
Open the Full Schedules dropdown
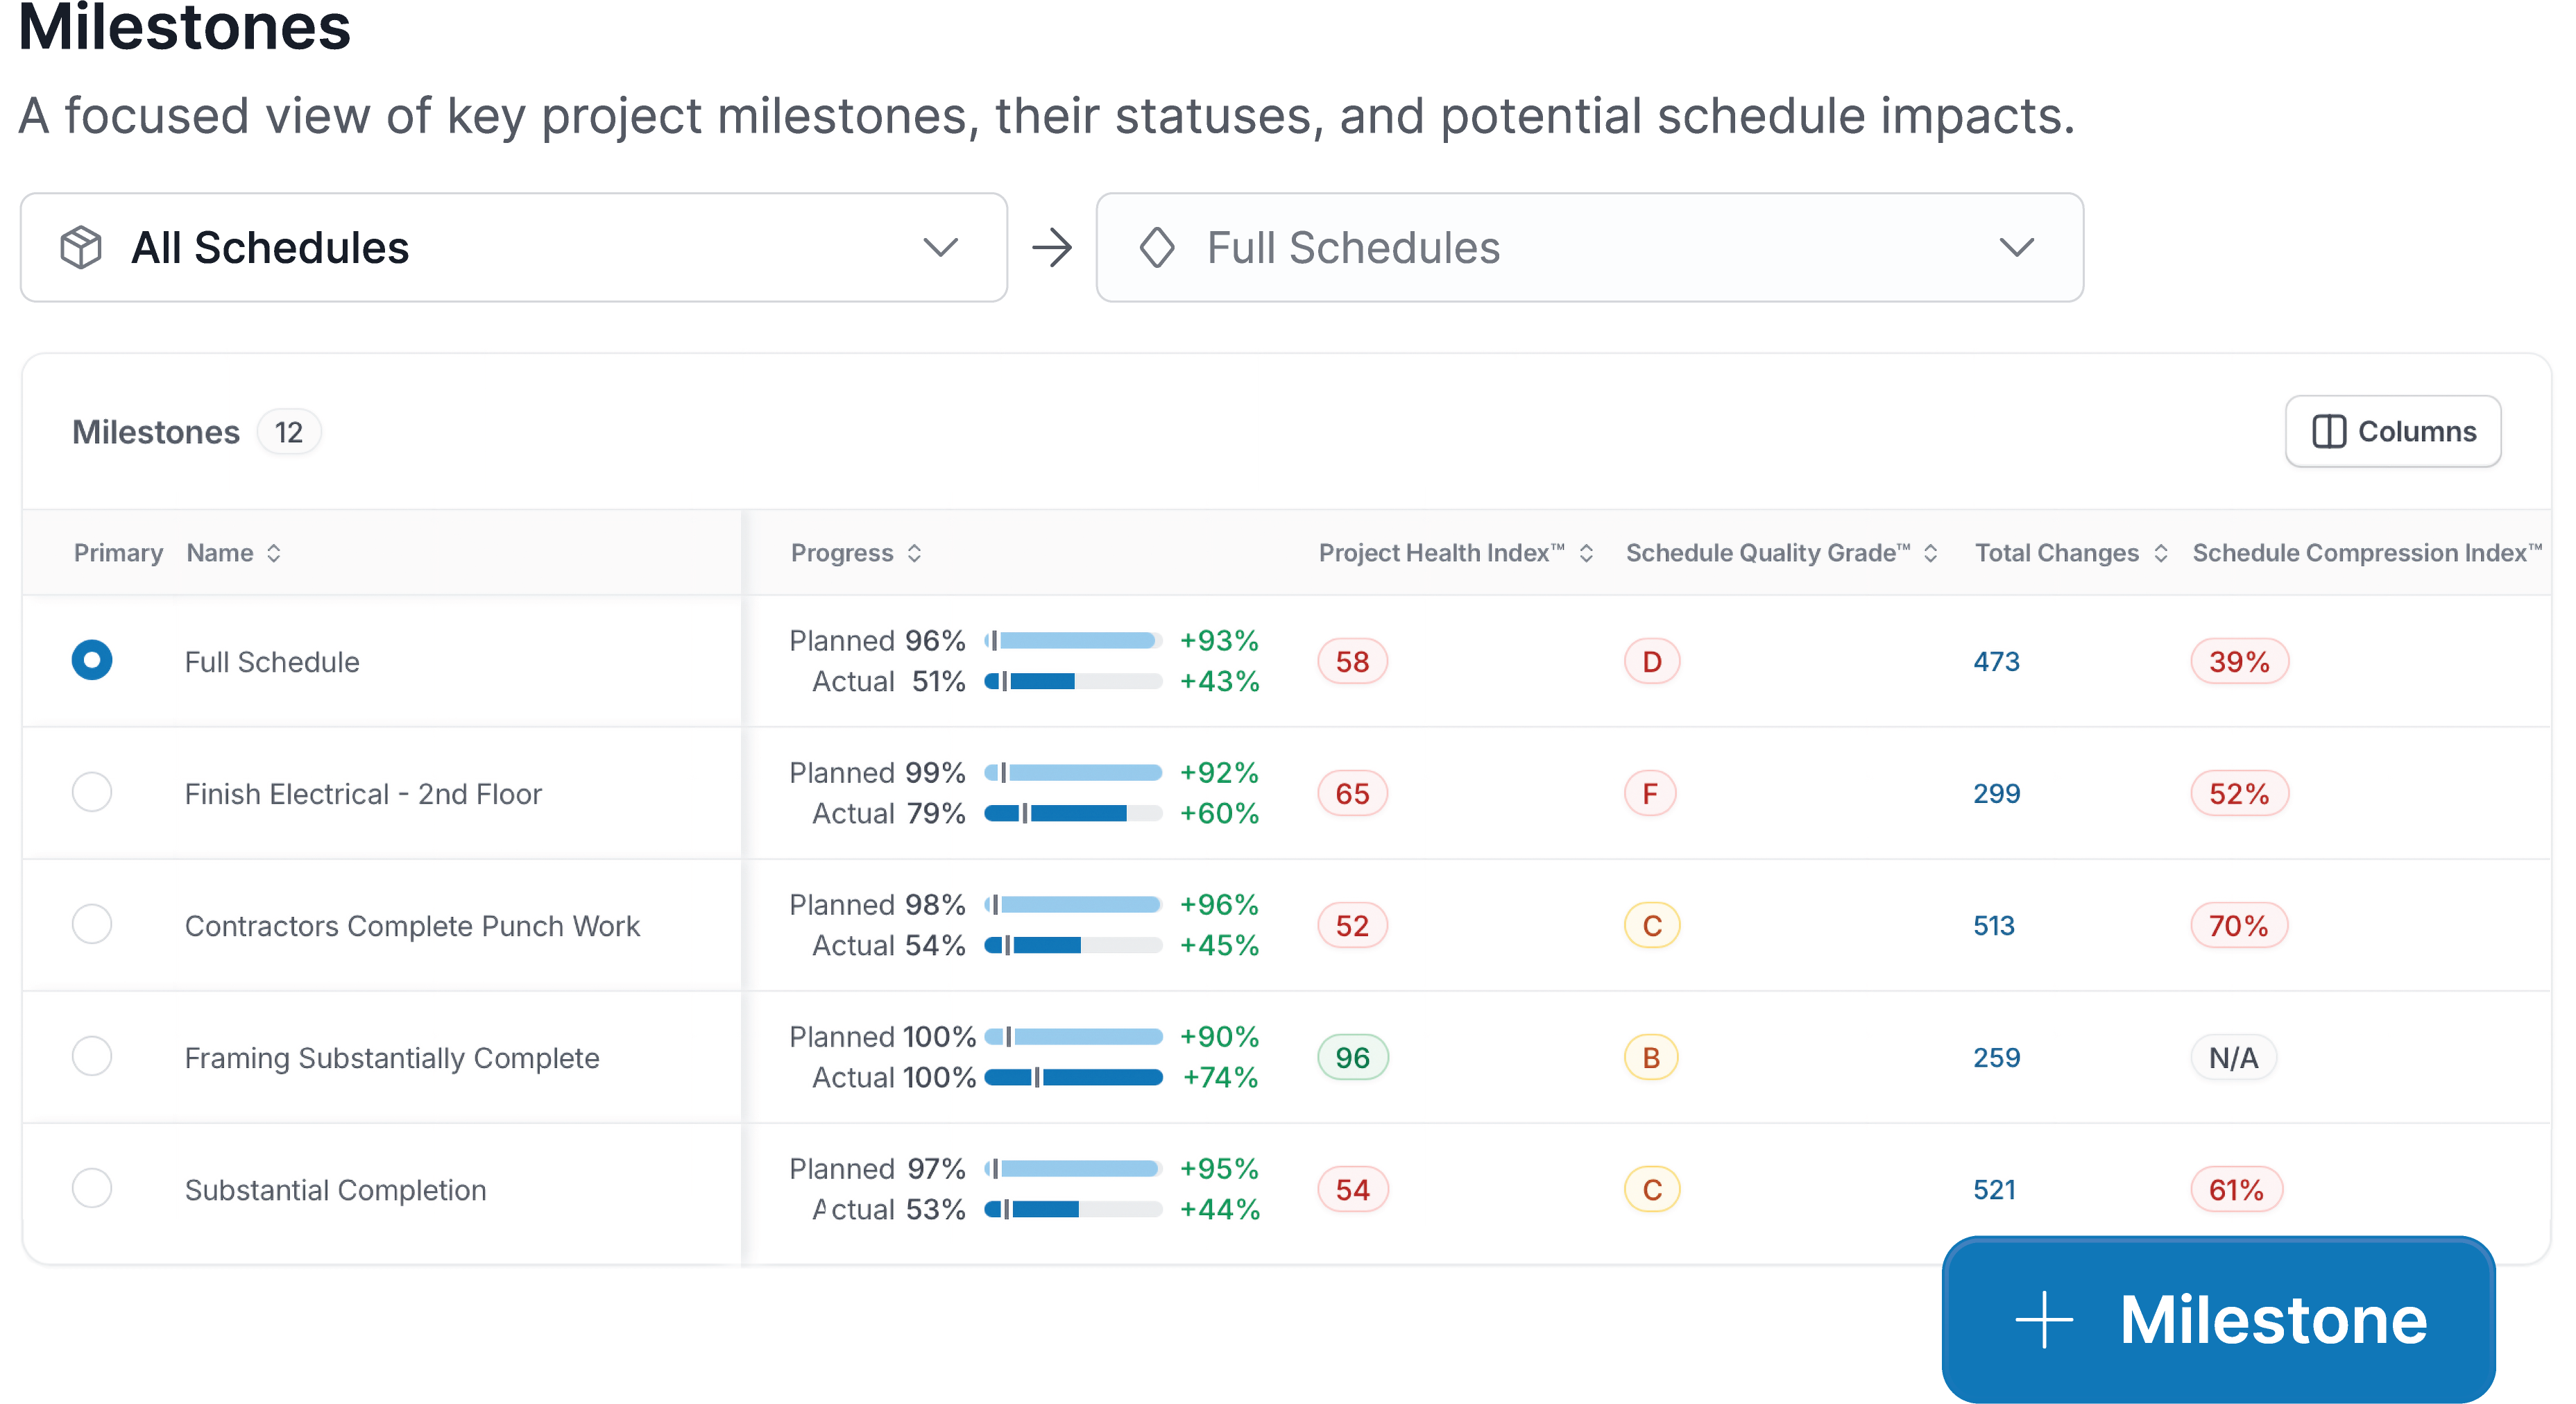(x=1590, y=247)
